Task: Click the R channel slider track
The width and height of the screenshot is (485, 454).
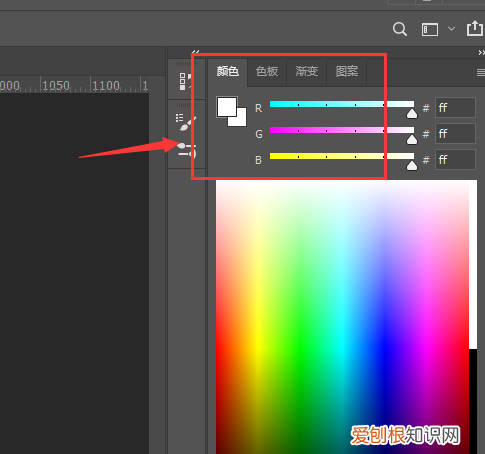Action: point(342,104)
